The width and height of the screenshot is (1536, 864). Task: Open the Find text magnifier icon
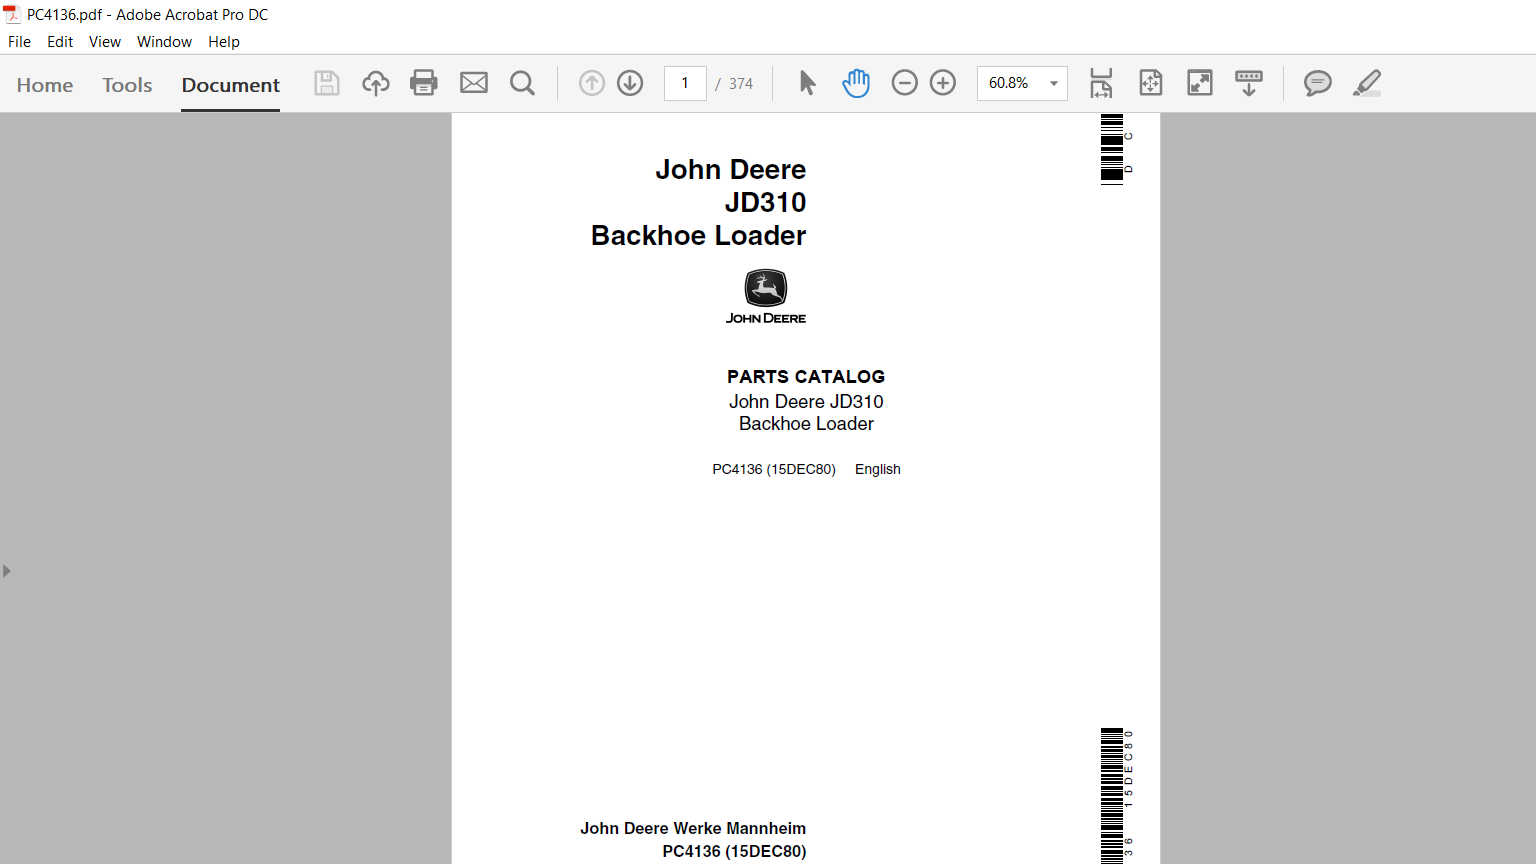[x=522, y=83]
